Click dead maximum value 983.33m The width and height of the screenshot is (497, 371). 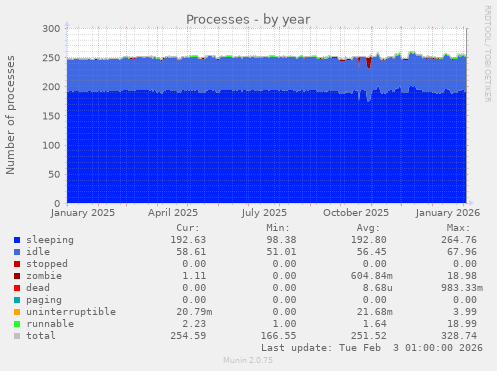[462, 288]
